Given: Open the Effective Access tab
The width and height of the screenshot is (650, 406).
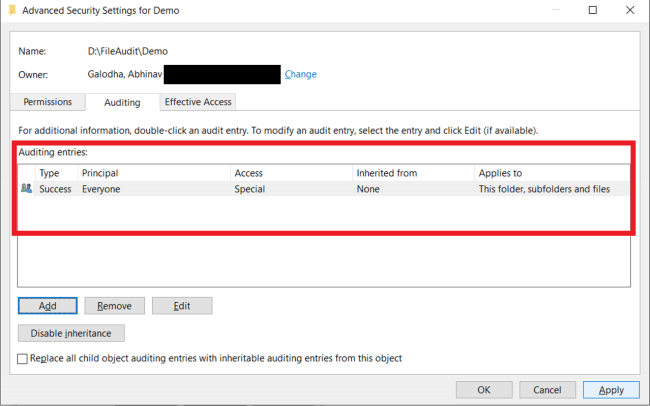Looking at the screenshot, I should (198, 102).
